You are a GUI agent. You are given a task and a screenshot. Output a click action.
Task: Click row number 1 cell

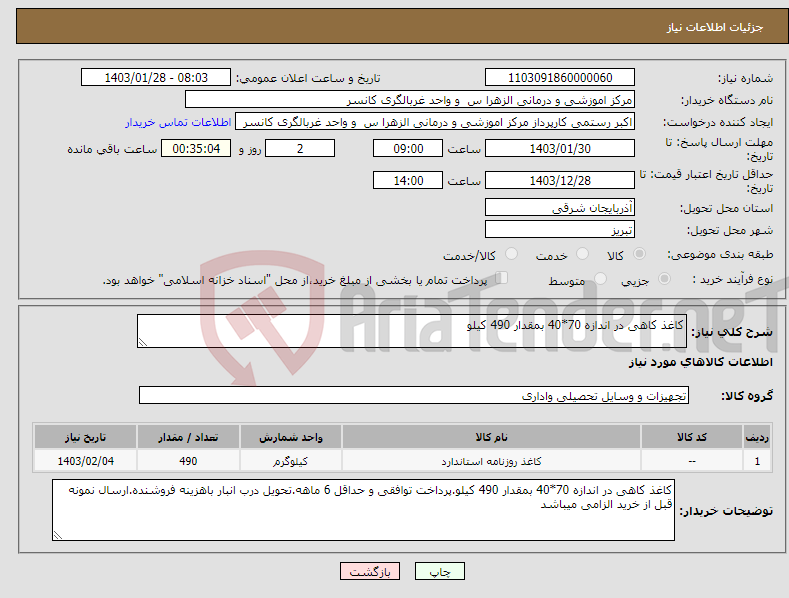click(757, 461)
